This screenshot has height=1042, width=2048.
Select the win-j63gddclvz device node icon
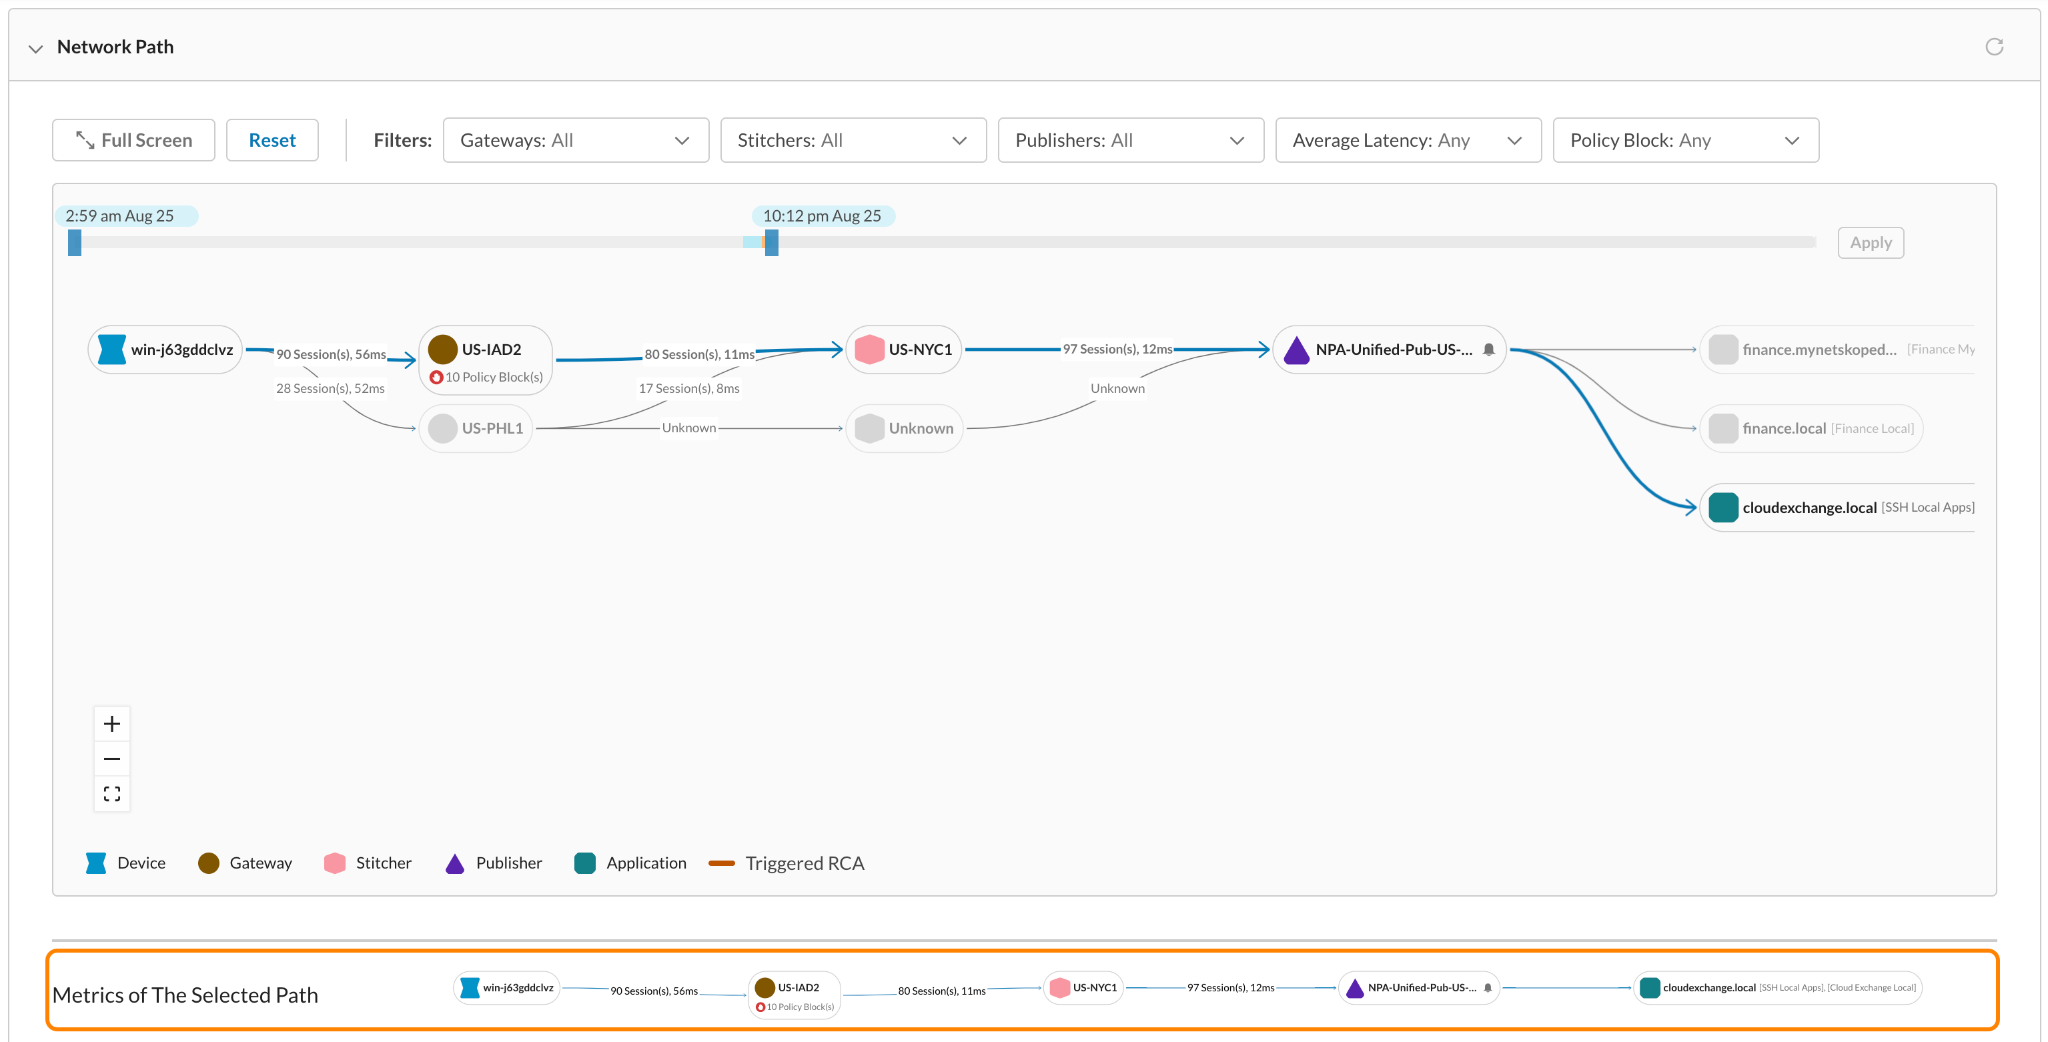click(x=112, y=350)
